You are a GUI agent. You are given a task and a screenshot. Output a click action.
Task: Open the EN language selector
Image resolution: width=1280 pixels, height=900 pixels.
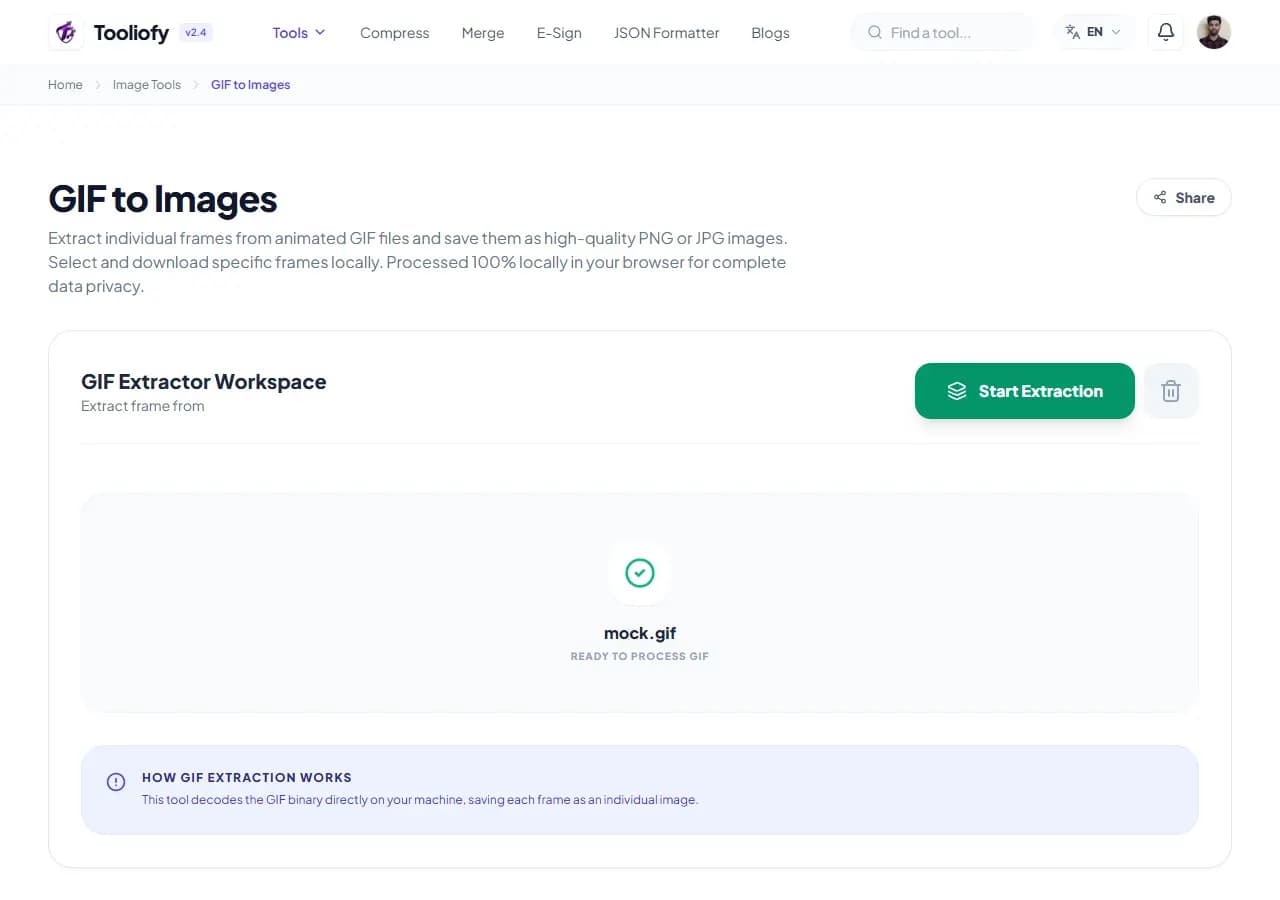click(1095, 32)
